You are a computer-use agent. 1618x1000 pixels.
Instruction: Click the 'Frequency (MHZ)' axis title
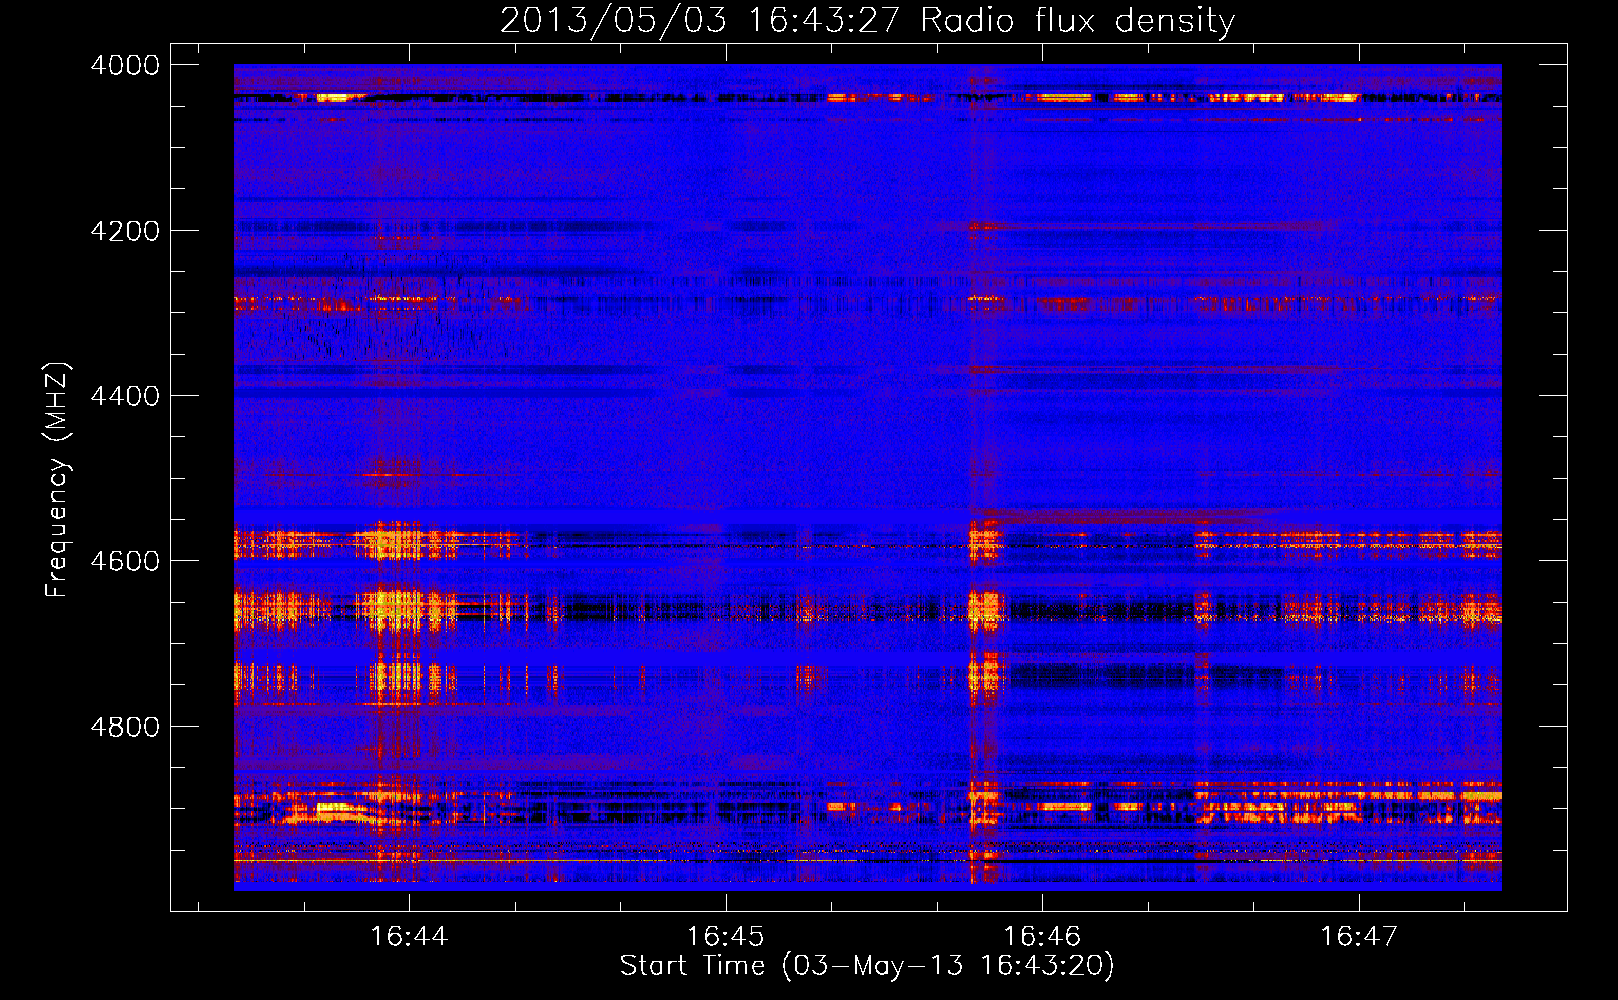tap(58, 479)
